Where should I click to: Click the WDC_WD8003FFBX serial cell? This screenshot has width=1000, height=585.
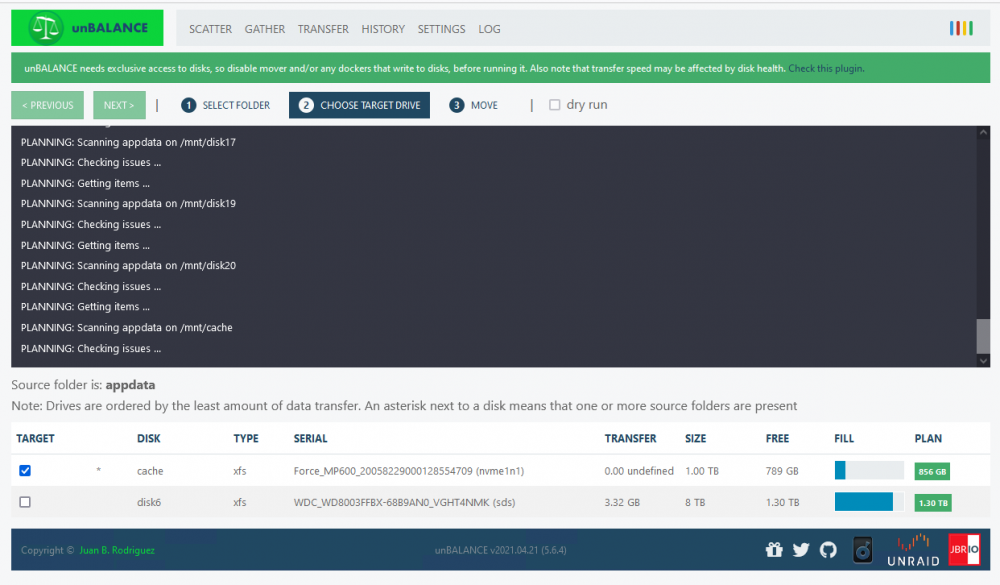[x=404, y=502]
